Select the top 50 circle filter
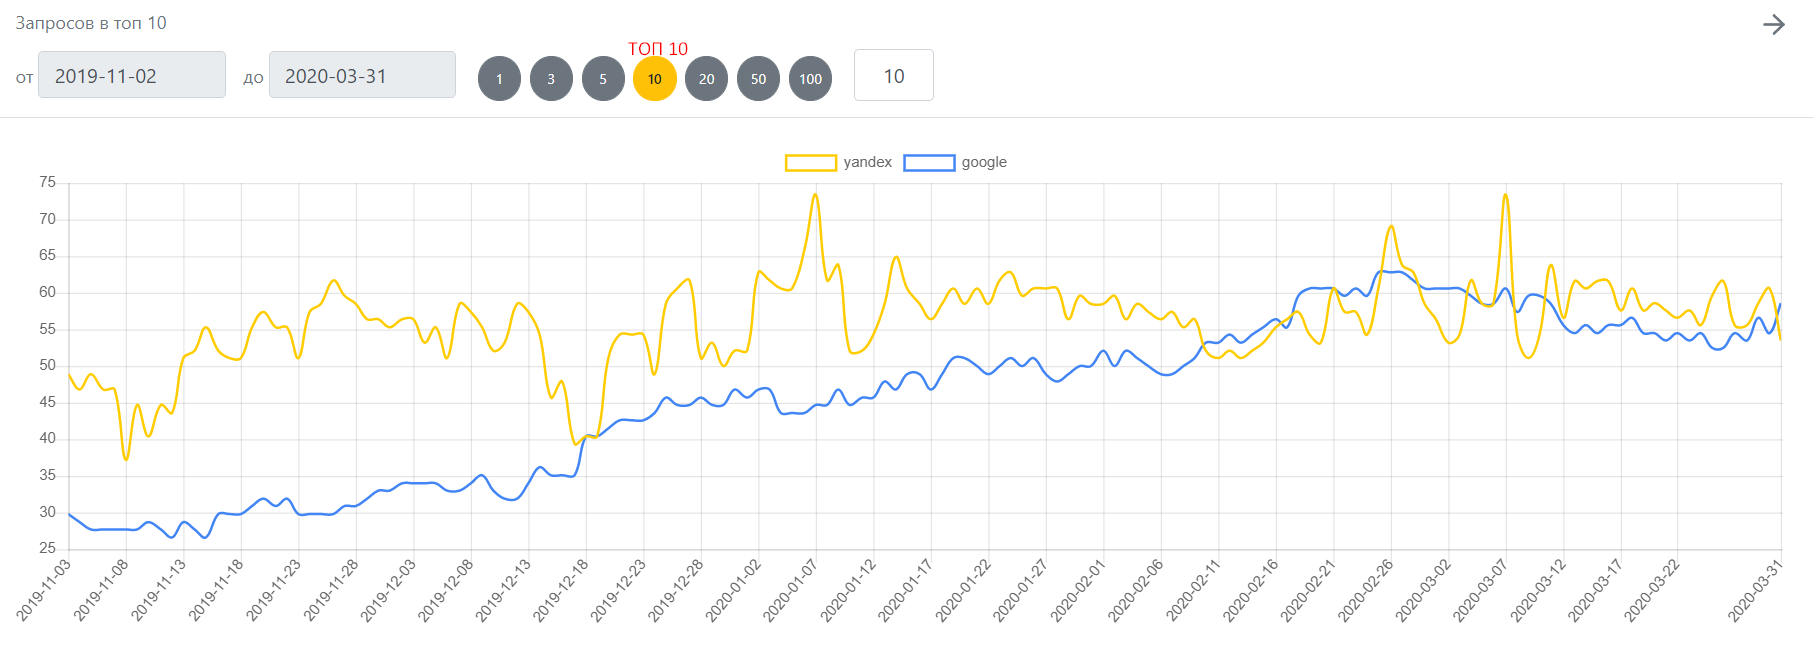 759,79
